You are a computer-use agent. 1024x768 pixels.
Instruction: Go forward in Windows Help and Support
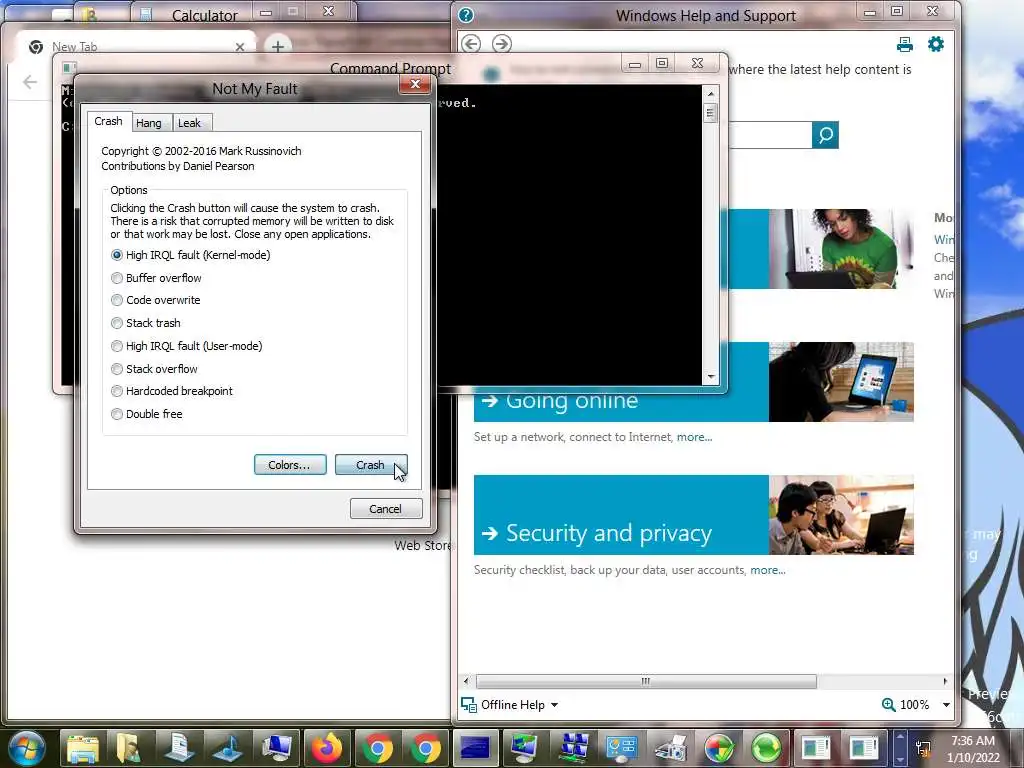[502, 44]
